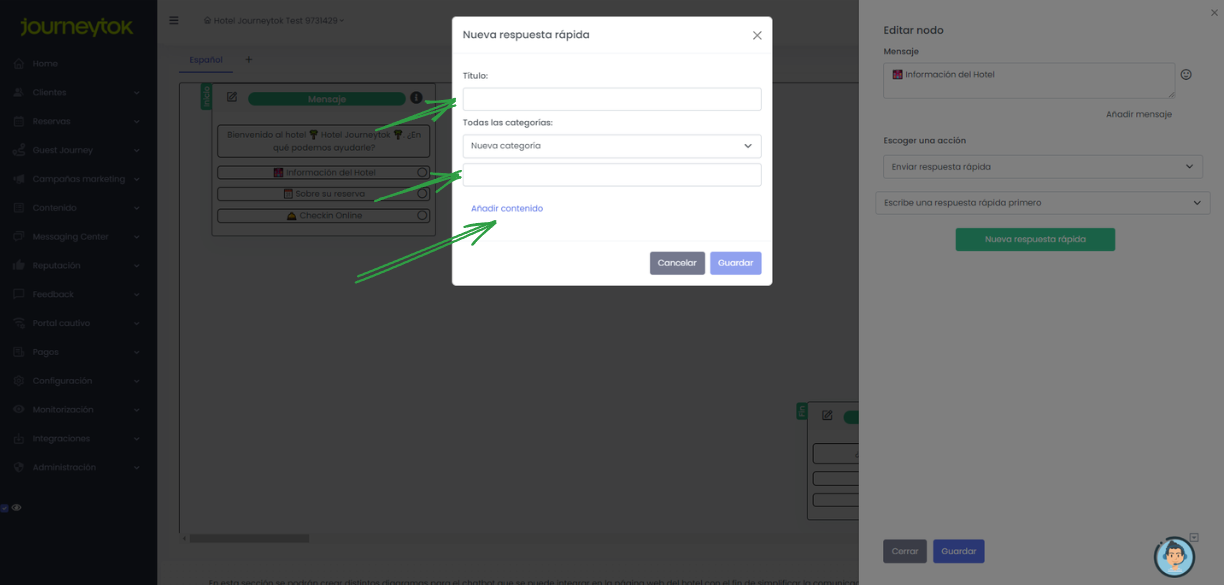This screenshot has width=1224, height=585.
Task: Close the Nueva respuesta rápida dialog
Action: (x=757, y=35)
